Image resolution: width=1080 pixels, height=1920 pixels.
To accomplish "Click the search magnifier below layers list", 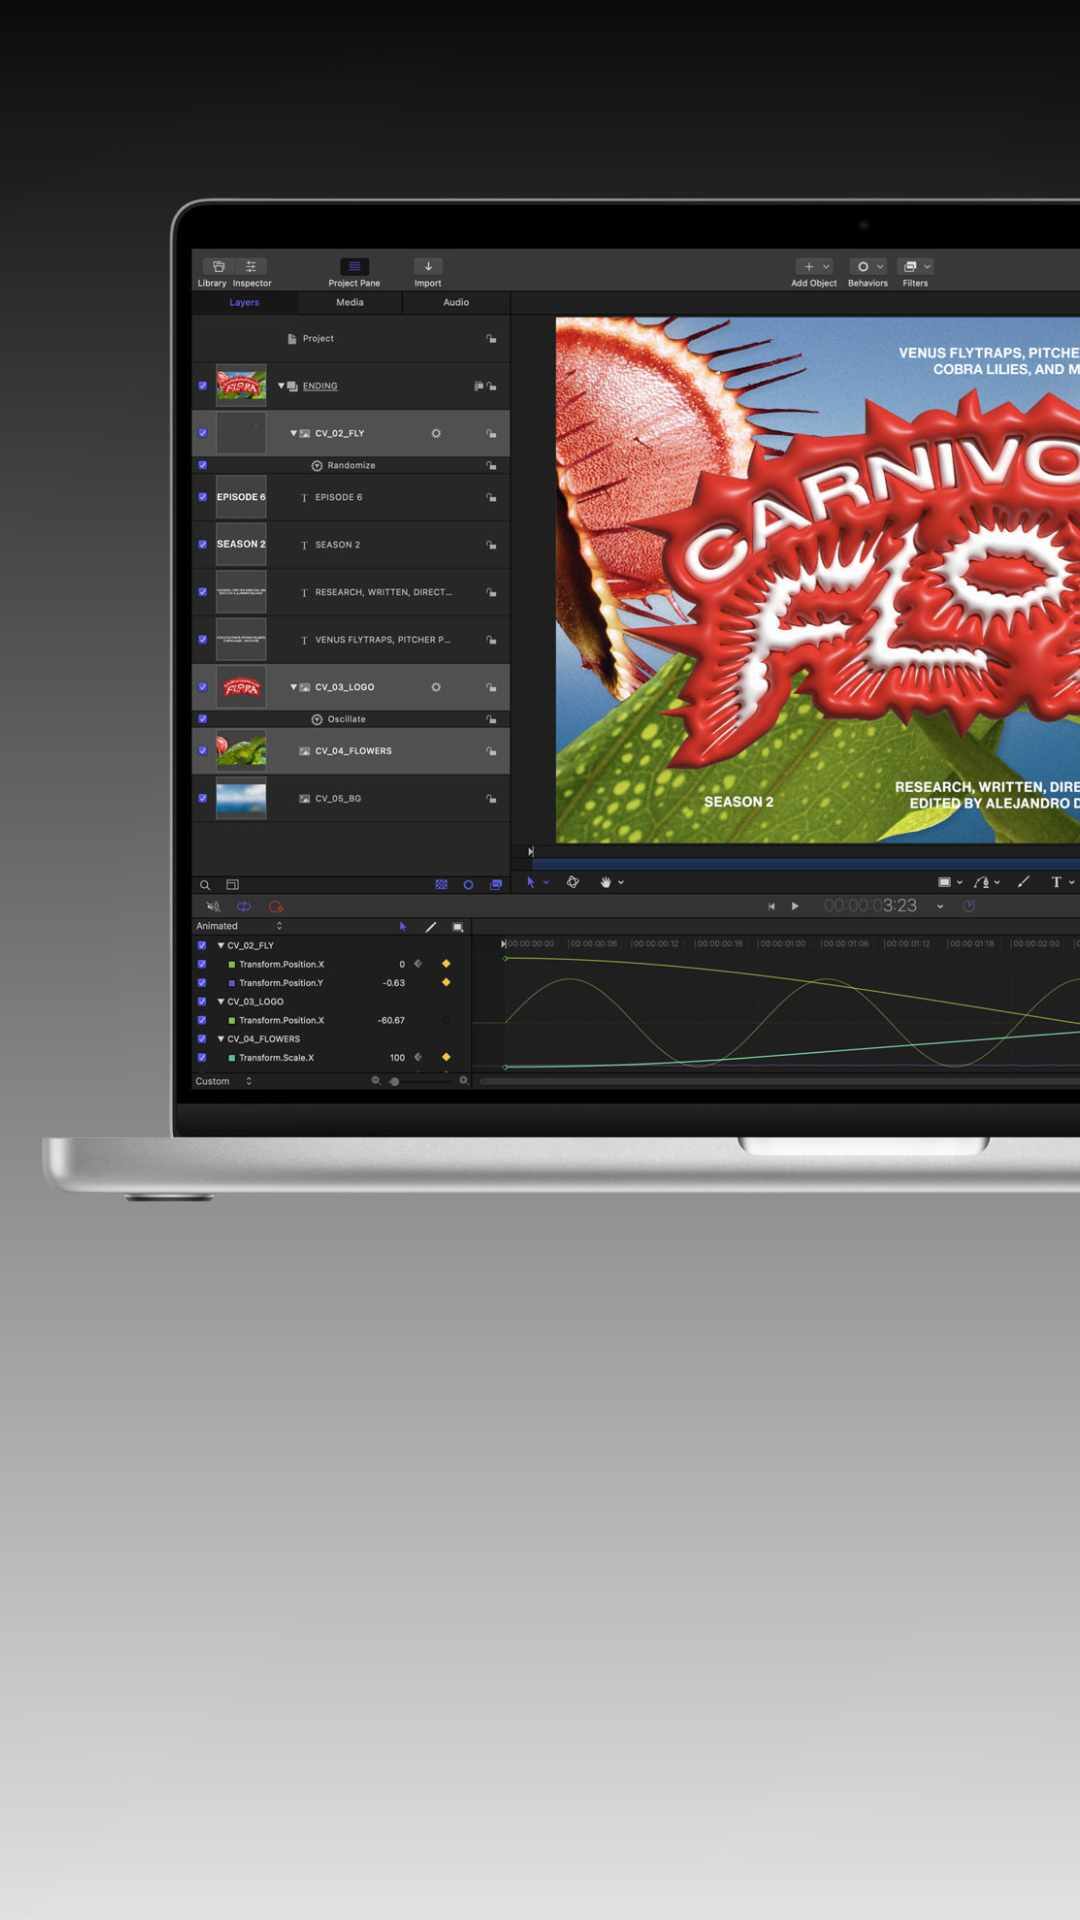I will click(x=205, y=885).
